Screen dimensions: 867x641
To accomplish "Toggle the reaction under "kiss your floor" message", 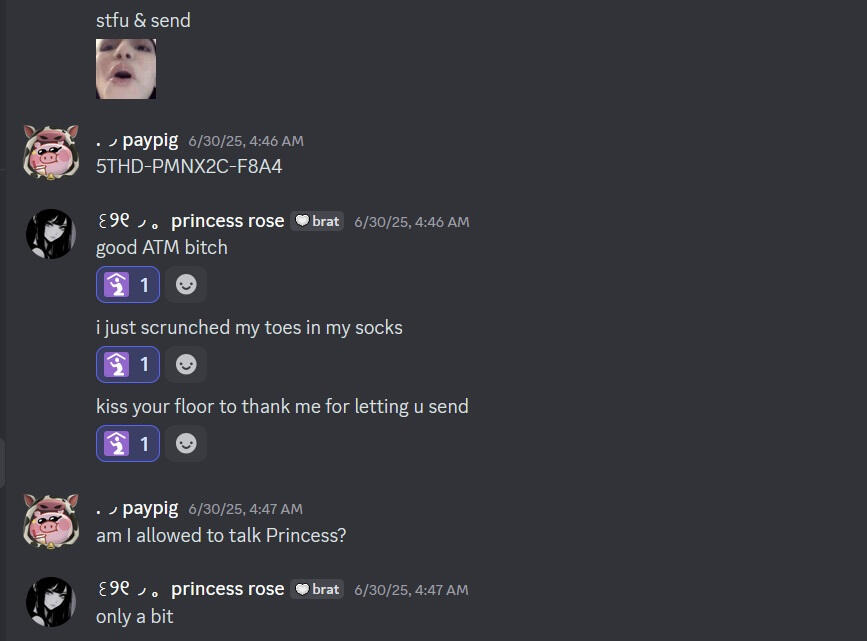I will [x=128, y=443].
